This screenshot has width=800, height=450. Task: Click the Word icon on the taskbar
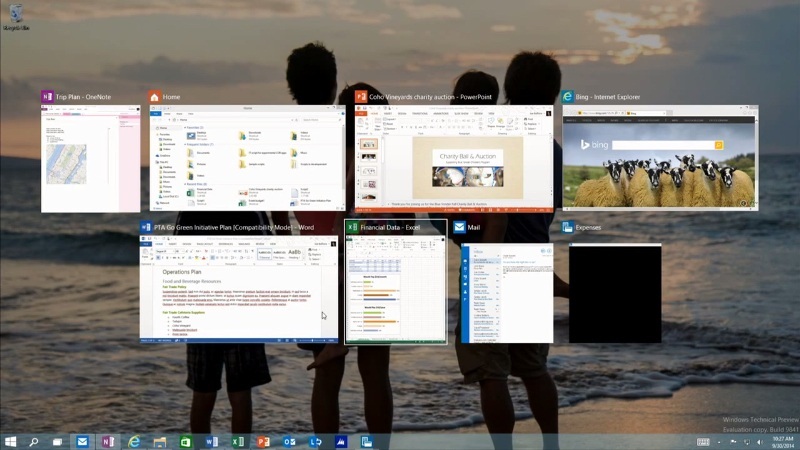[212, 441]
